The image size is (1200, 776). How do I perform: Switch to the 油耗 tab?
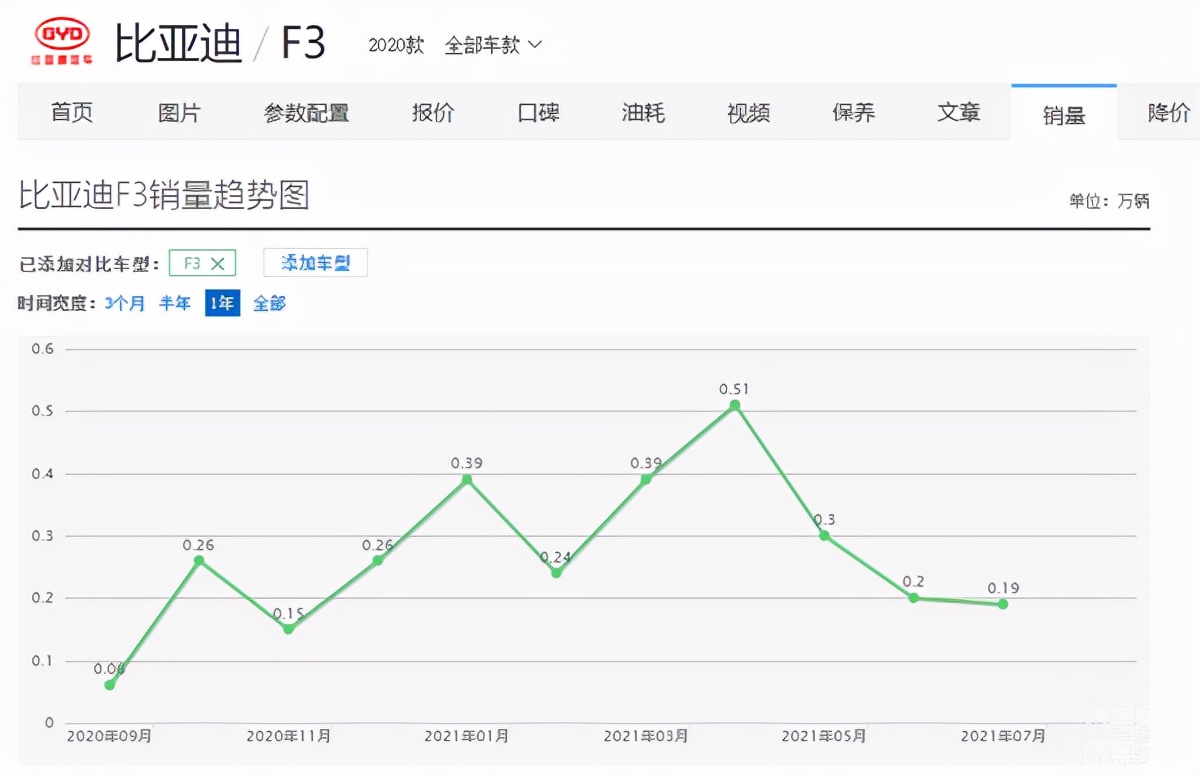point(643,113)
